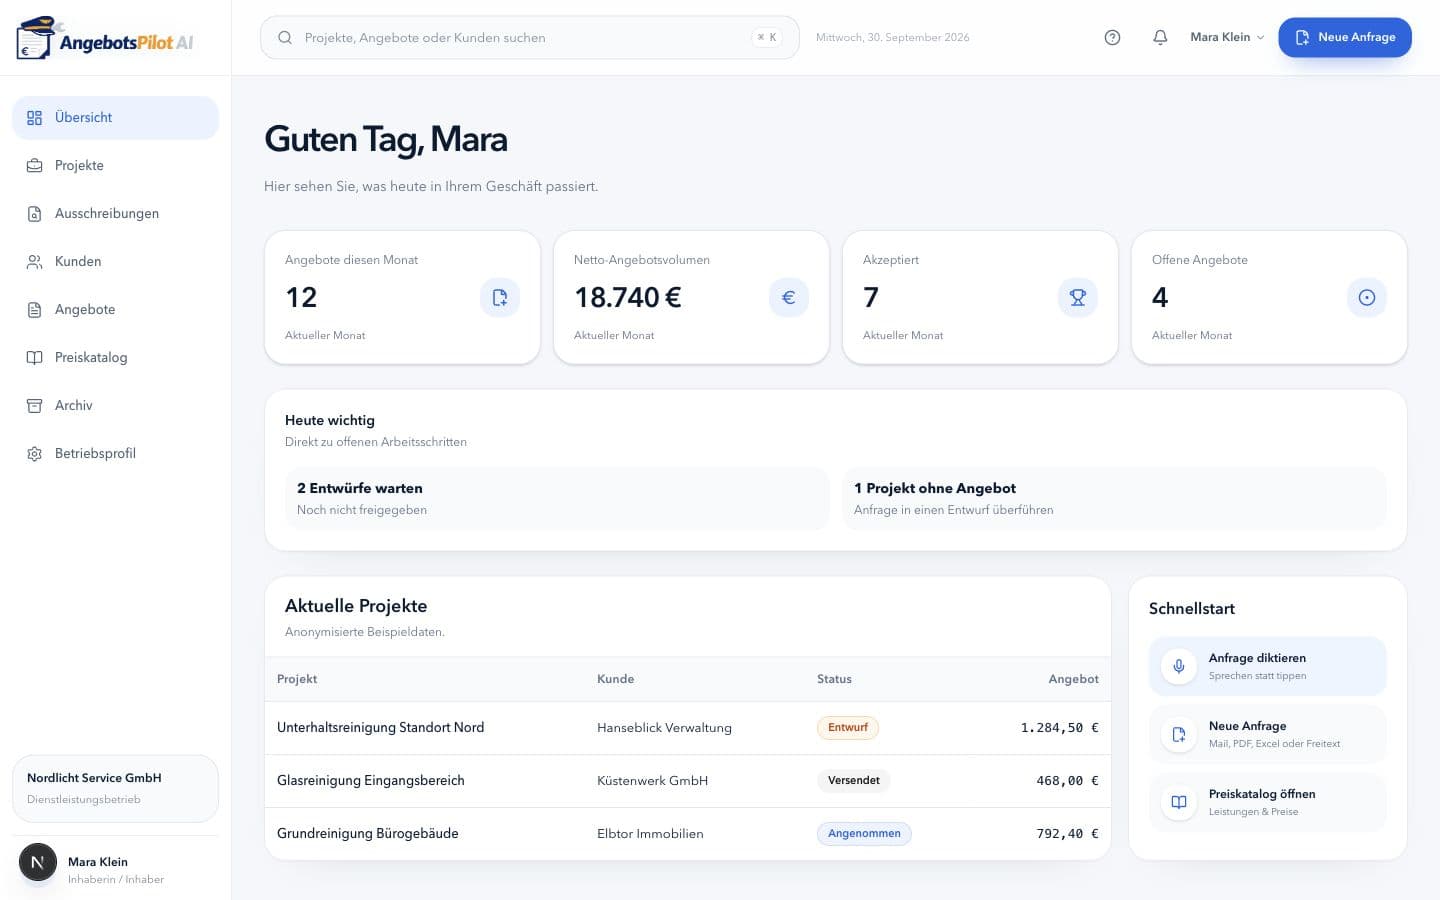Click the N avatar next to Mara Klein
This screenshot has width=1440, height=900.
point(38,862)
